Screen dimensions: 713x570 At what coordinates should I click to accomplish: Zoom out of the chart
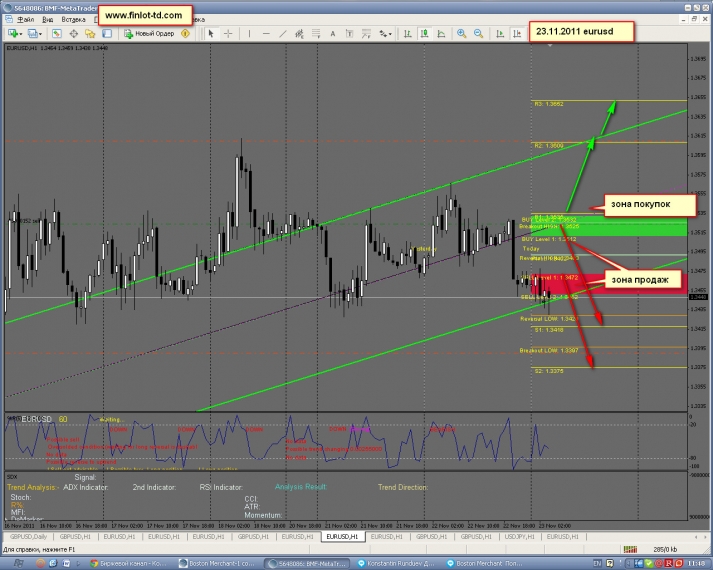tap(478, 33)
